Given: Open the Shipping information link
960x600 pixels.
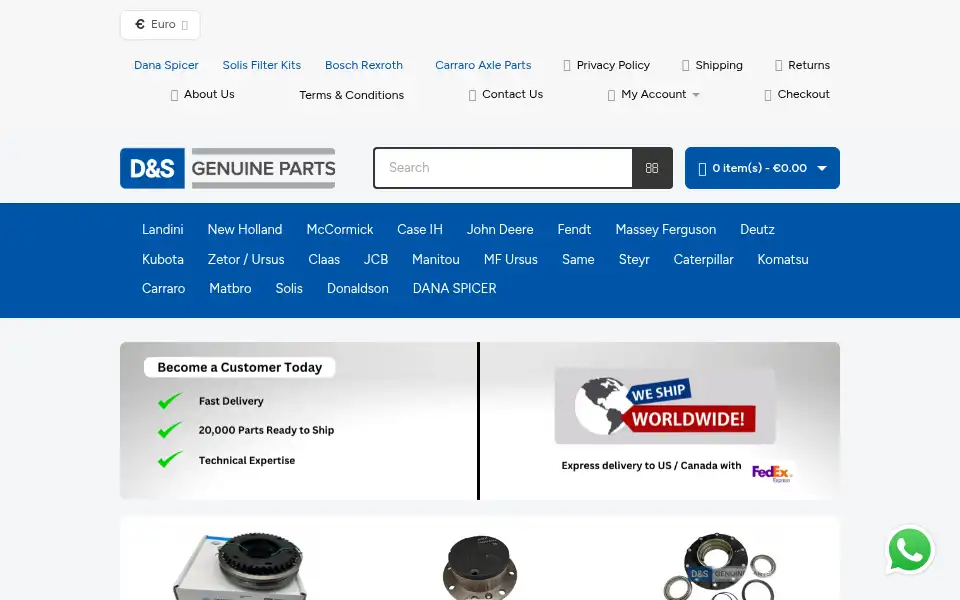Looking at the screenshot, I should click(712, 65).
